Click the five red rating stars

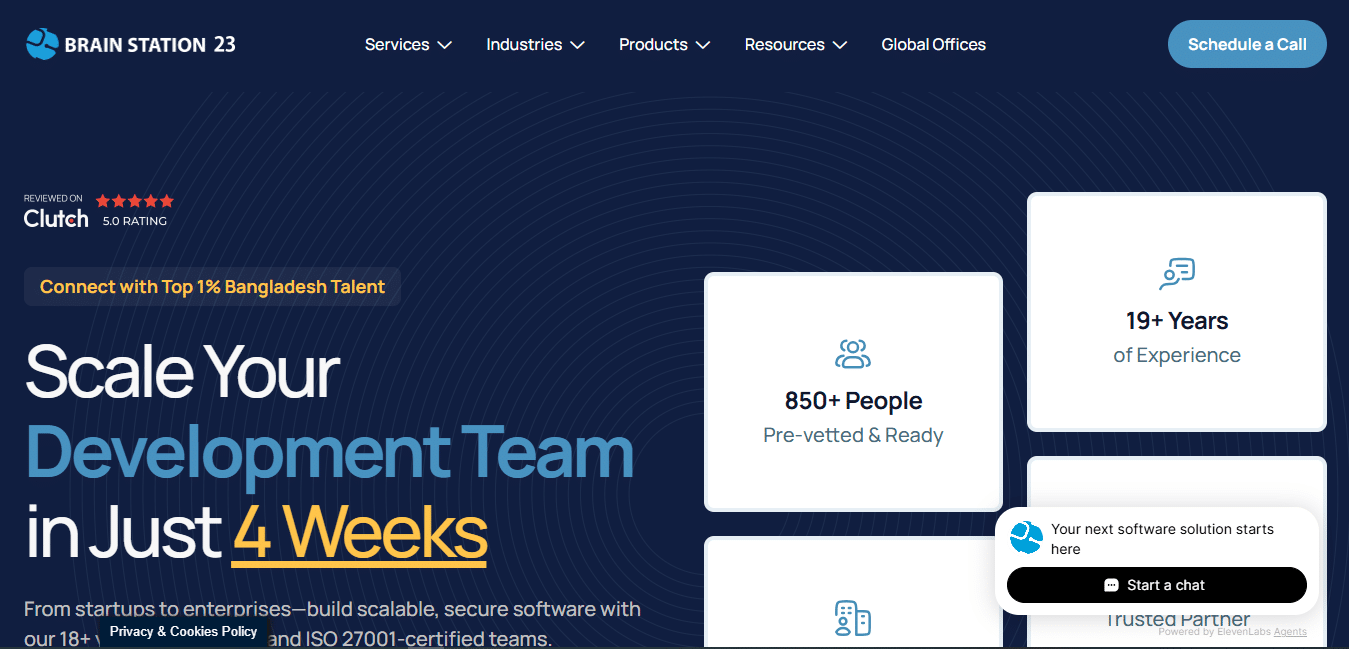point(135,201)
